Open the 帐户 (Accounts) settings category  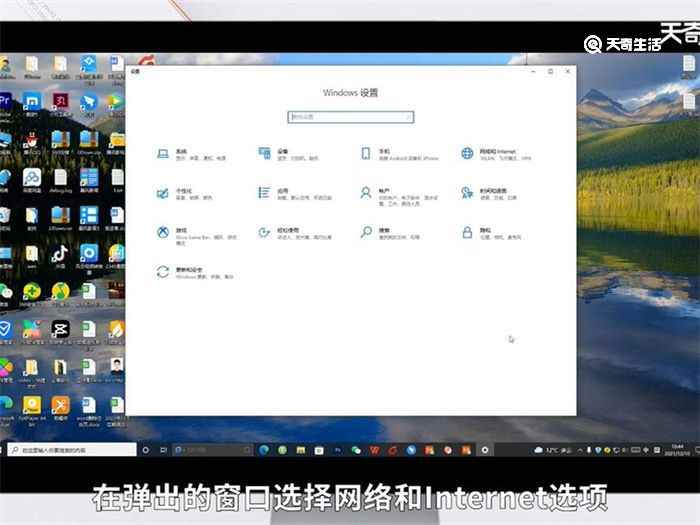[399, 196]
